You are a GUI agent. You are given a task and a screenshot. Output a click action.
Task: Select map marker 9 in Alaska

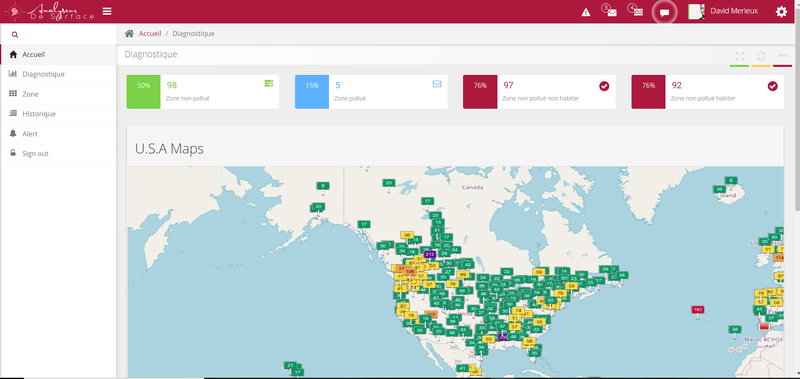coord(322,187)
